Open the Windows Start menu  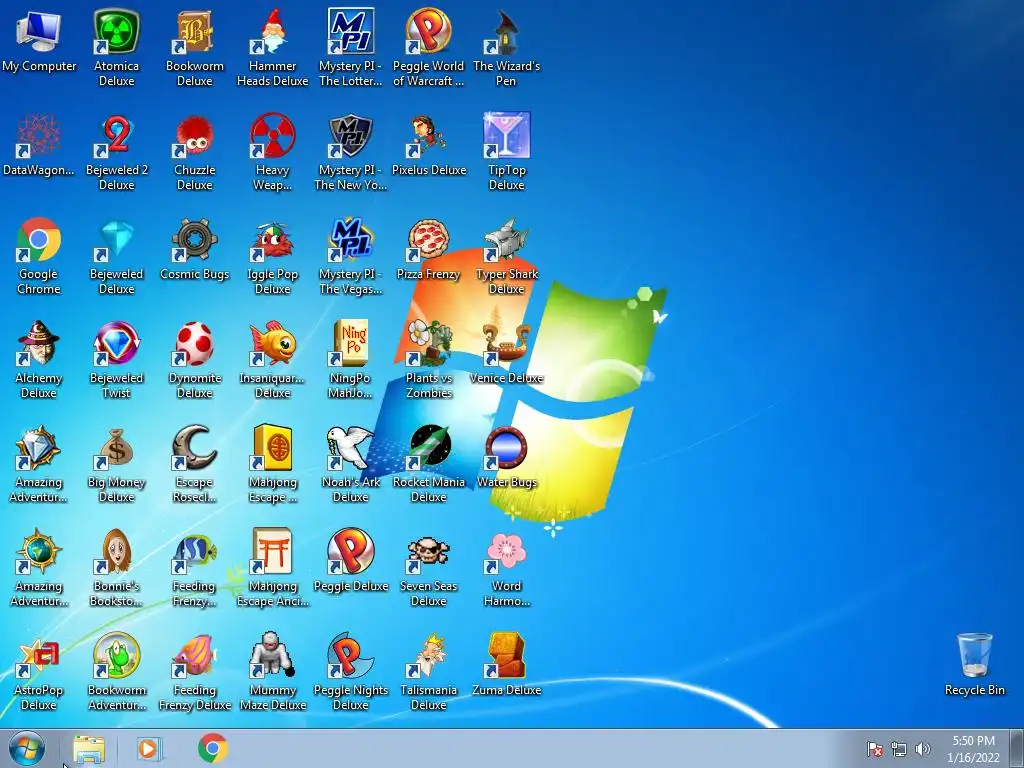coord(27,749)
